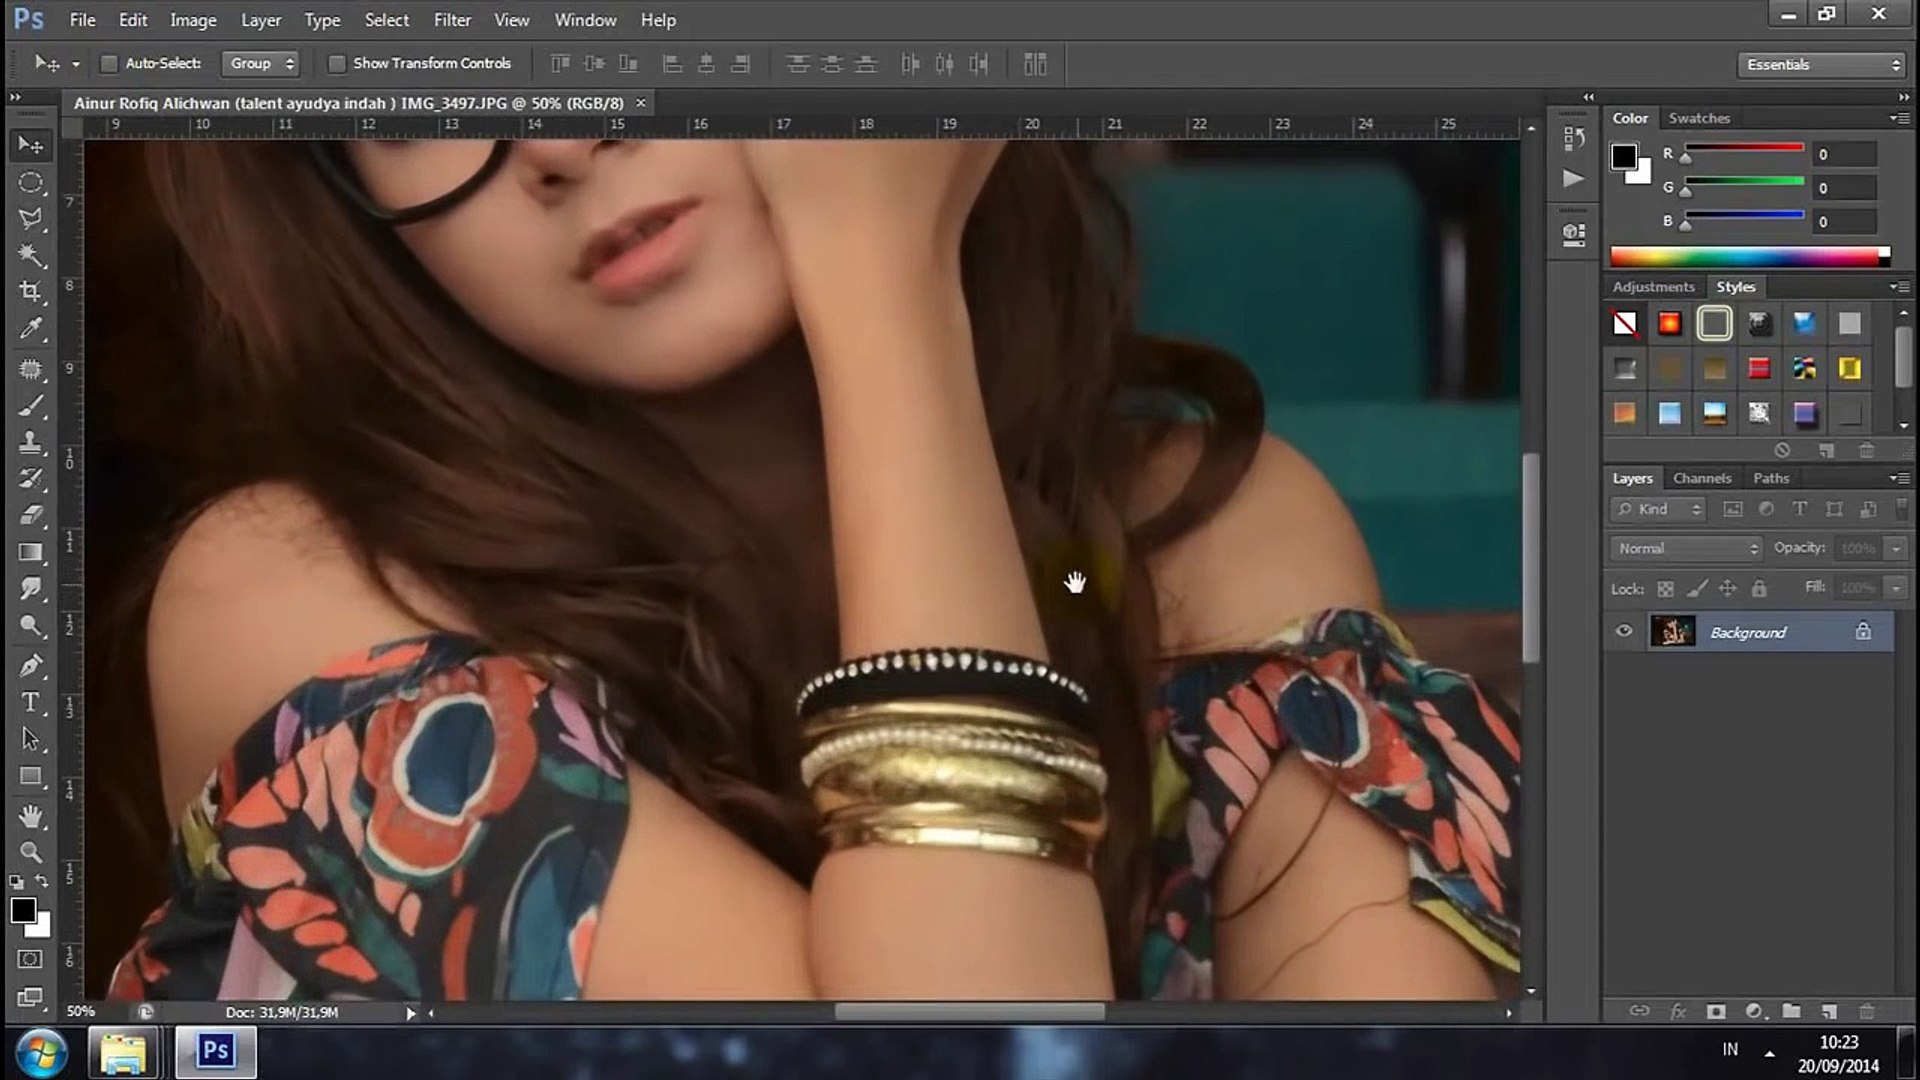
Task: Select the Magic Wand tool
Action: [31, 256]
